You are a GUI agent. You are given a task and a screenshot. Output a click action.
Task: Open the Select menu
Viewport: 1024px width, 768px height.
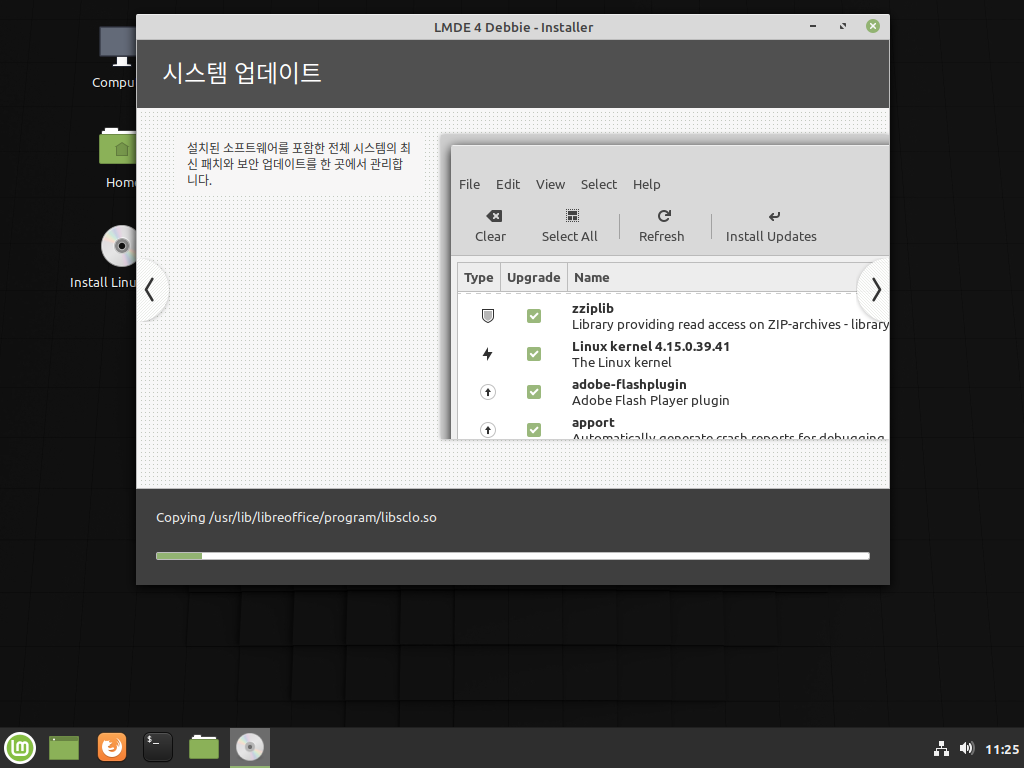click(599, 184)
